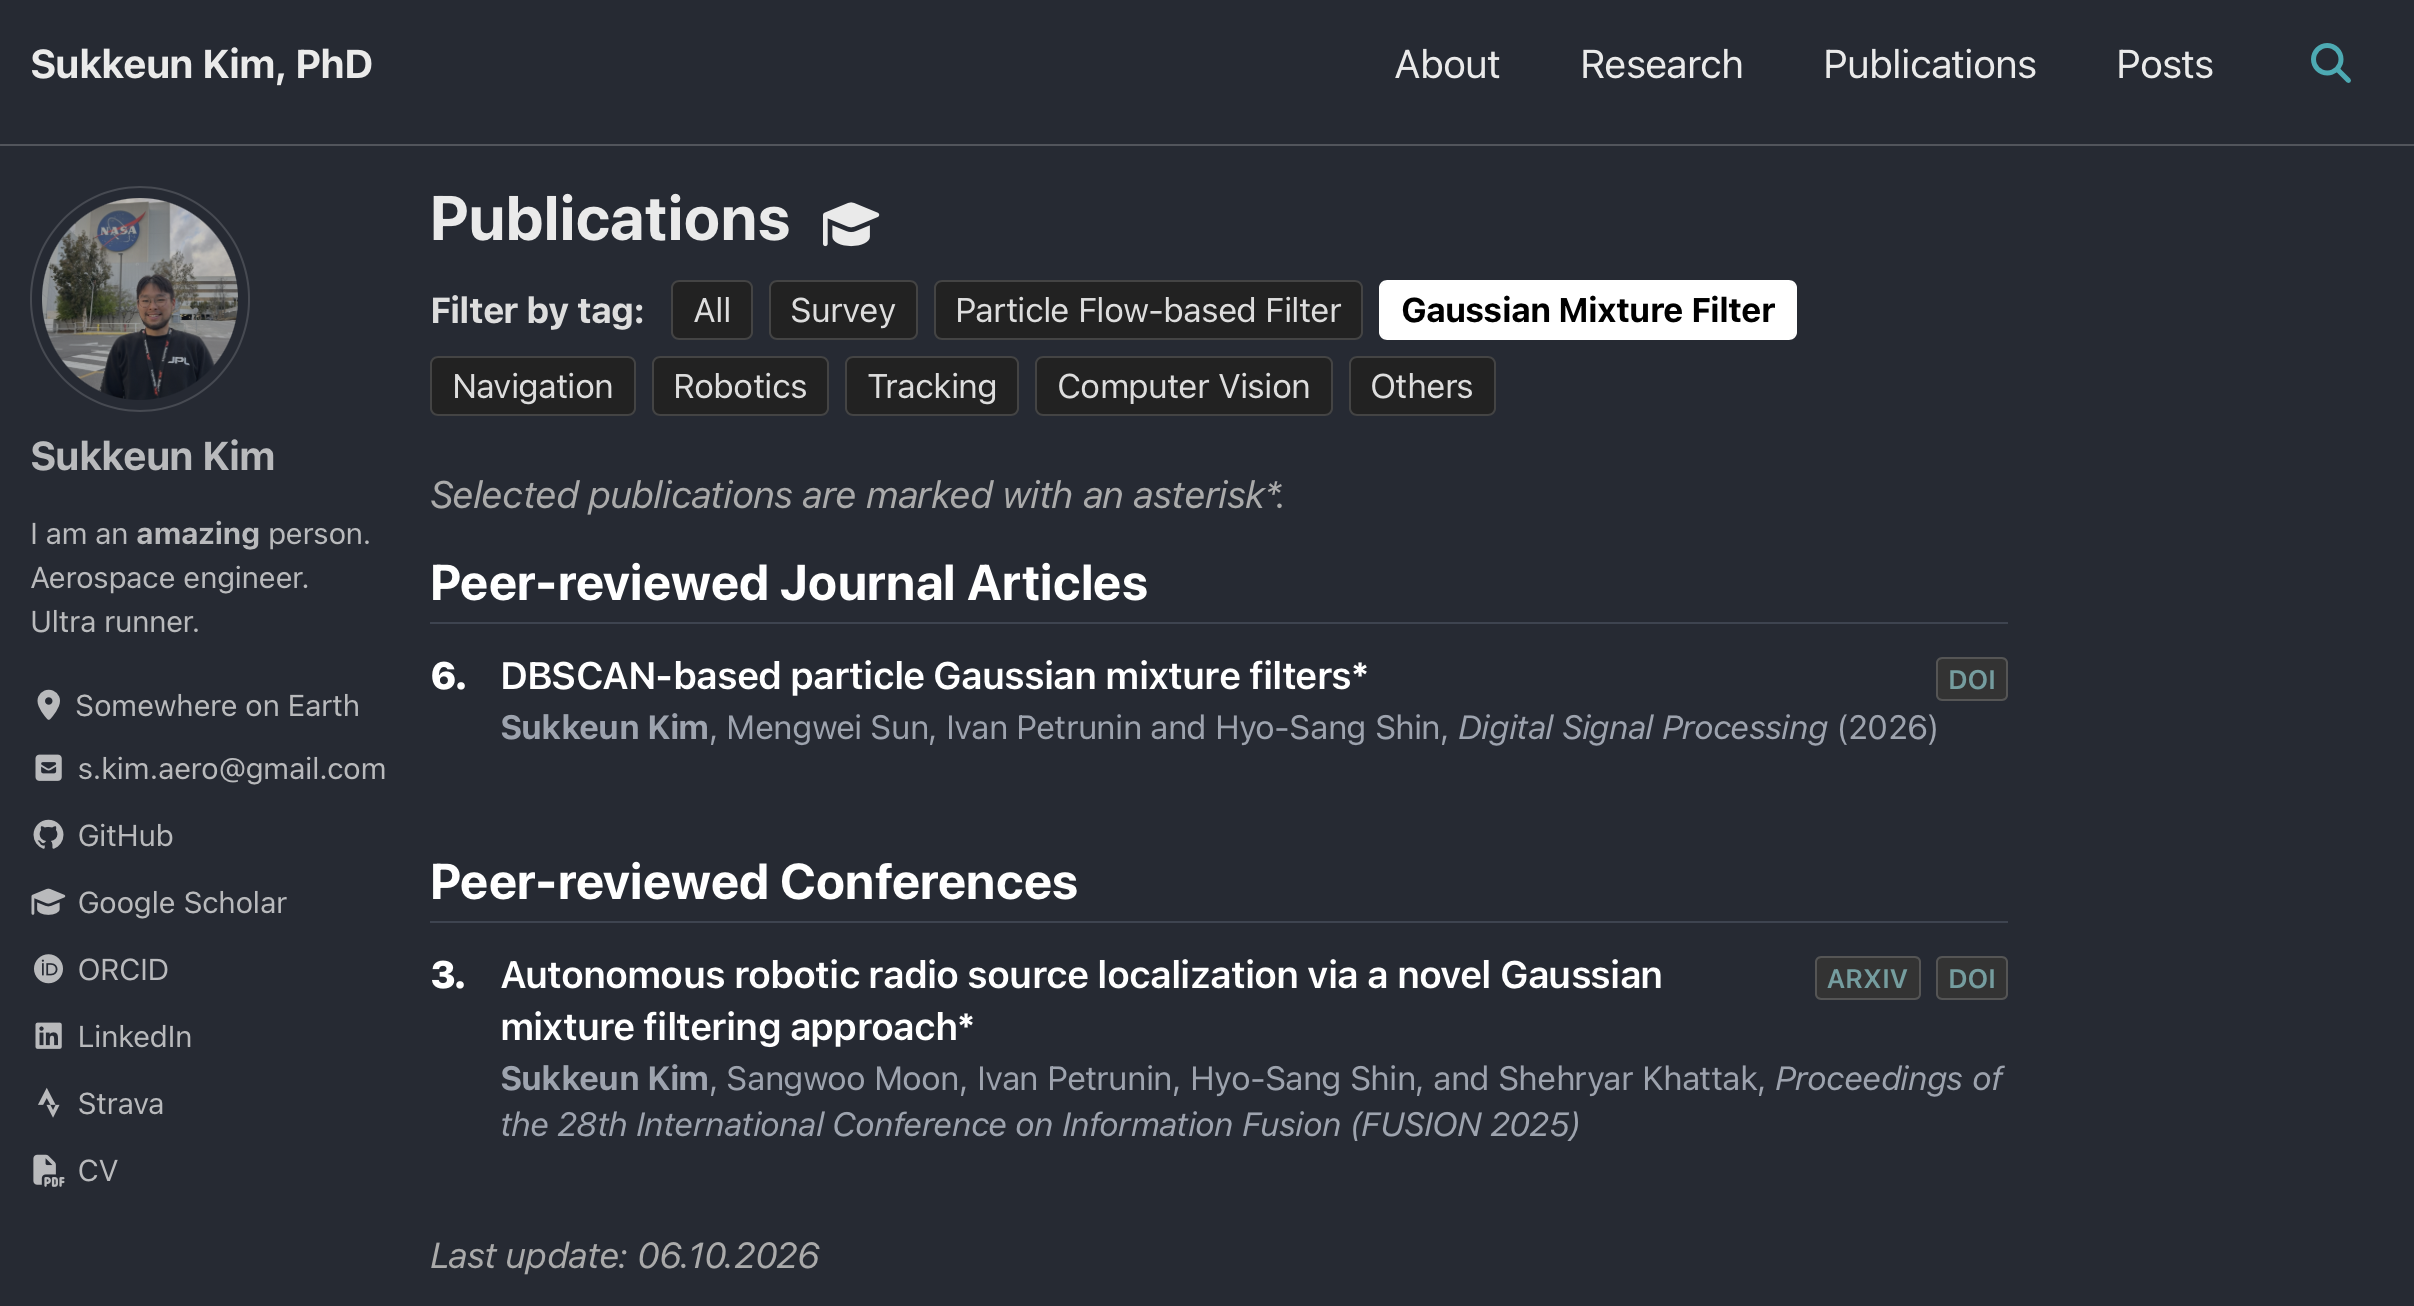Click the Sukkeun Kim, PhD site title
2414x1306 pixels.
(x=202, y=65)
